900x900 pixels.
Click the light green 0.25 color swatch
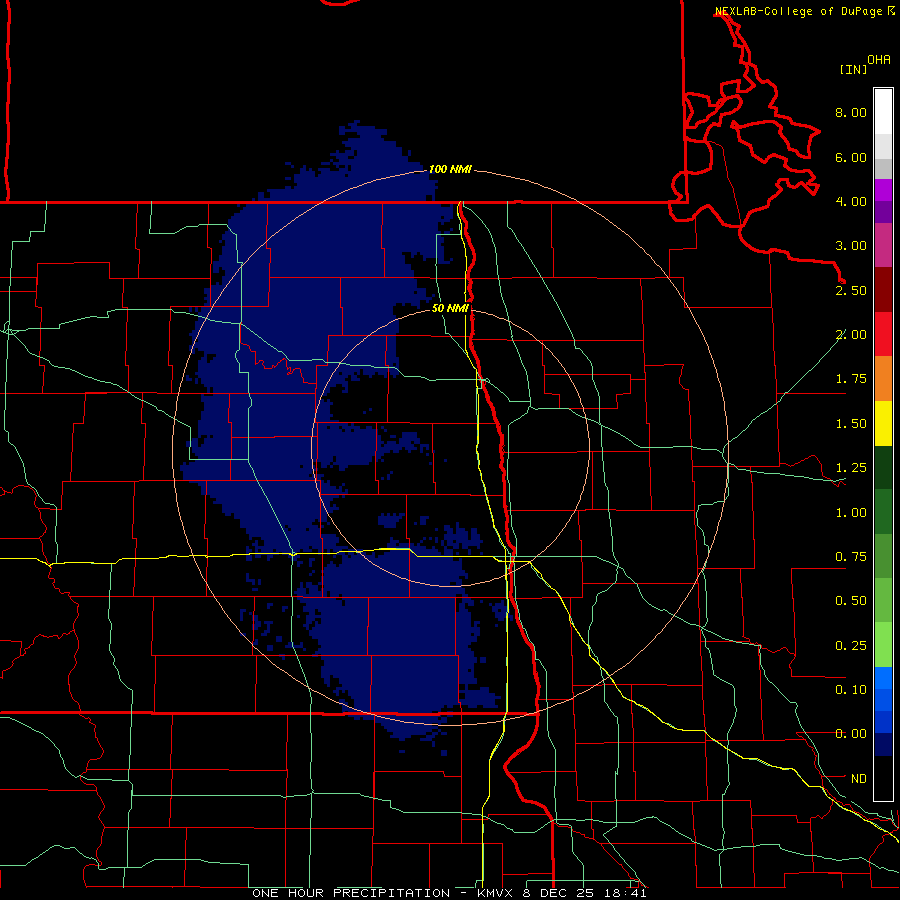(x=883, y=645)
